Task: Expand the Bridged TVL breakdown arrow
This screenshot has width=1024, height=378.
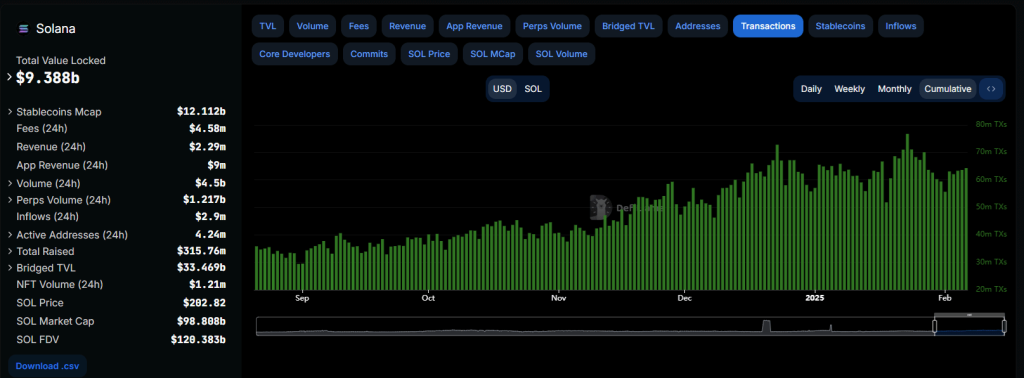Action: pos(10,268)
